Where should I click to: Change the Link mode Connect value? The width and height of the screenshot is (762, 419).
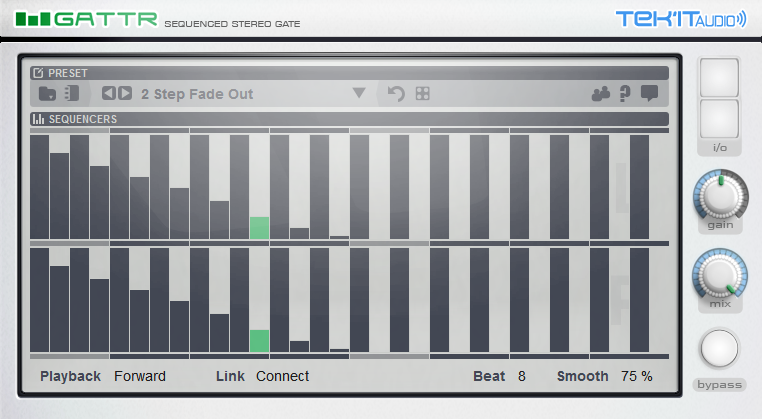click(282, 376)
